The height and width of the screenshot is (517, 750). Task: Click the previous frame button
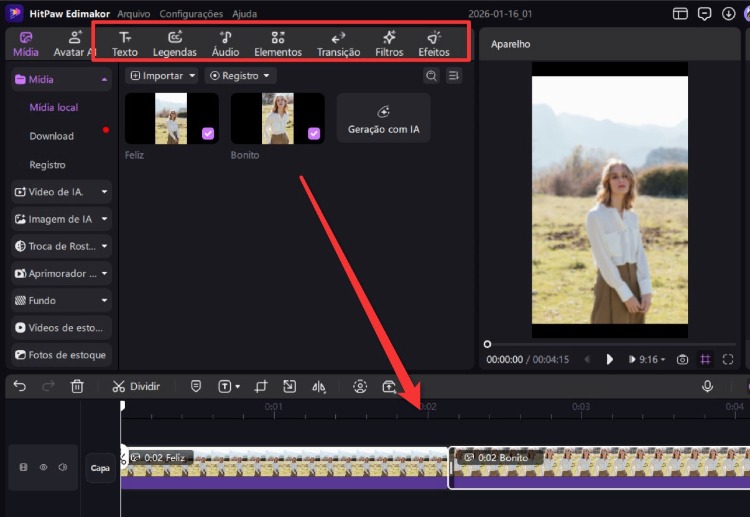587,359
